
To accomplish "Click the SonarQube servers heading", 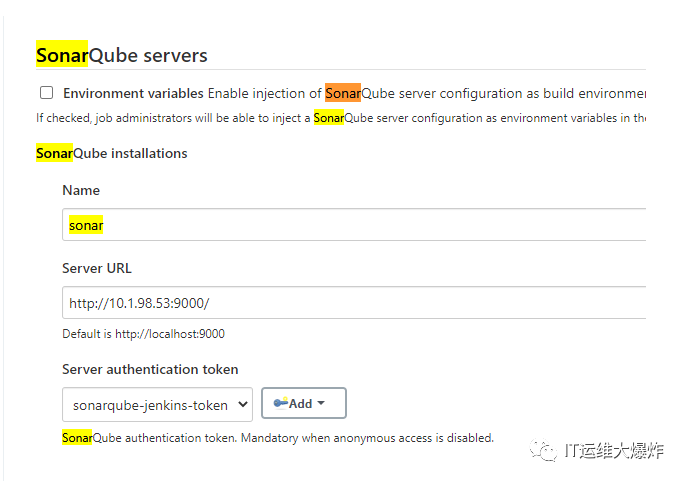I will pyautogui.click(x=121, y=55).
